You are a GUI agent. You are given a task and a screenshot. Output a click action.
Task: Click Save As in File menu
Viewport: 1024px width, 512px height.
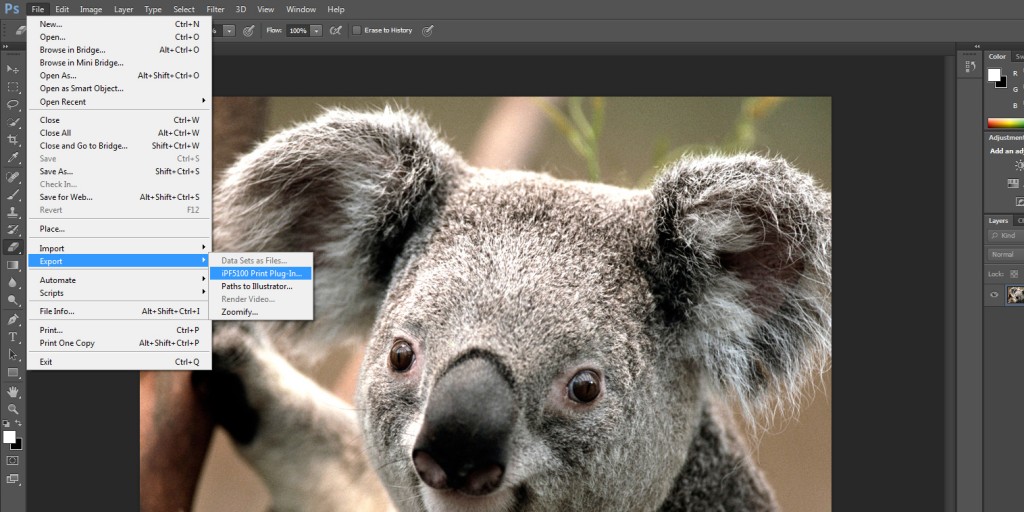click(x=120, y=171)
